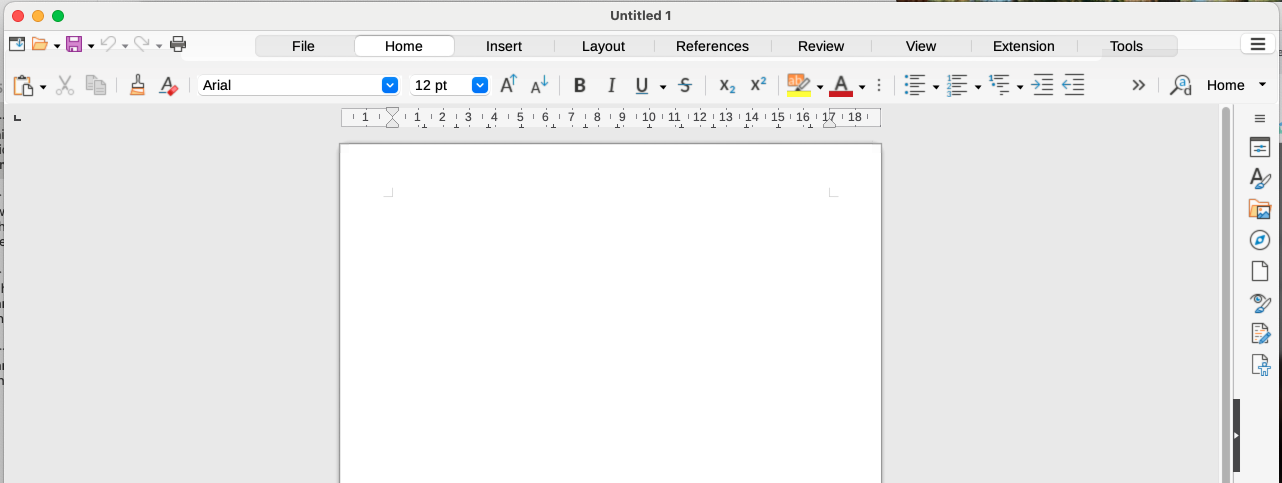The height and width of the screenshot is (483, 1282).
Task: Expand the 12 pt font size dropdown
Action: click(480, 86)
